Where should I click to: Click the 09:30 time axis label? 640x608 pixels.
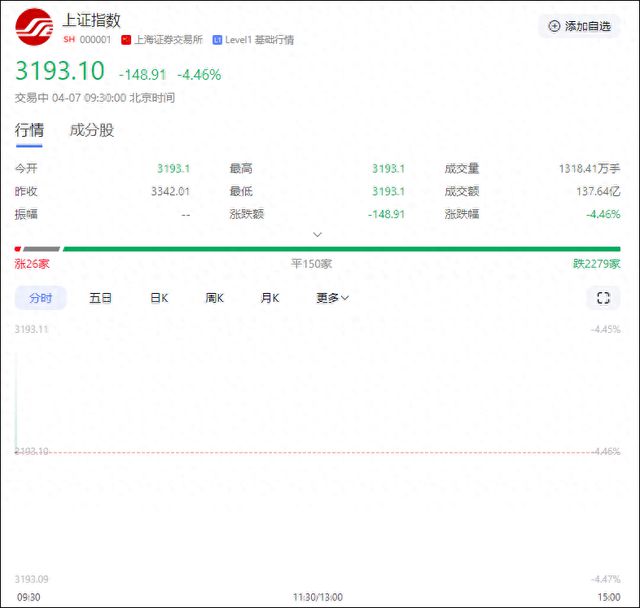[29, 597]
